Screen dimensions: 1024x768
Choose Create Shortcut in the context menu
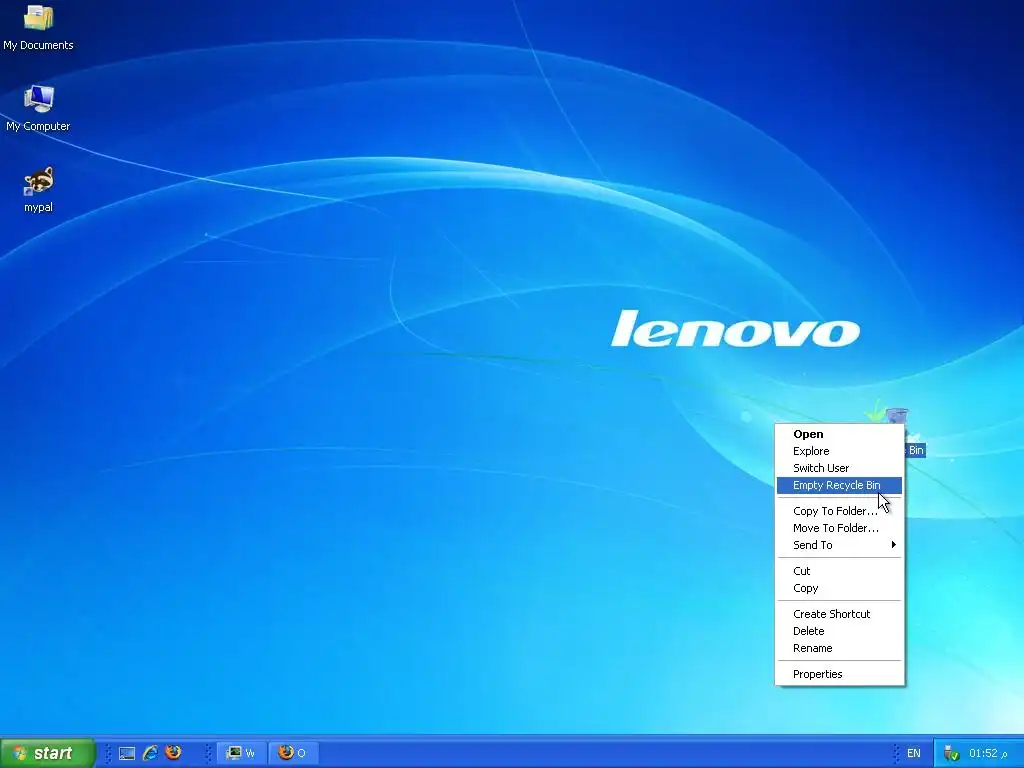click(839, 615)
